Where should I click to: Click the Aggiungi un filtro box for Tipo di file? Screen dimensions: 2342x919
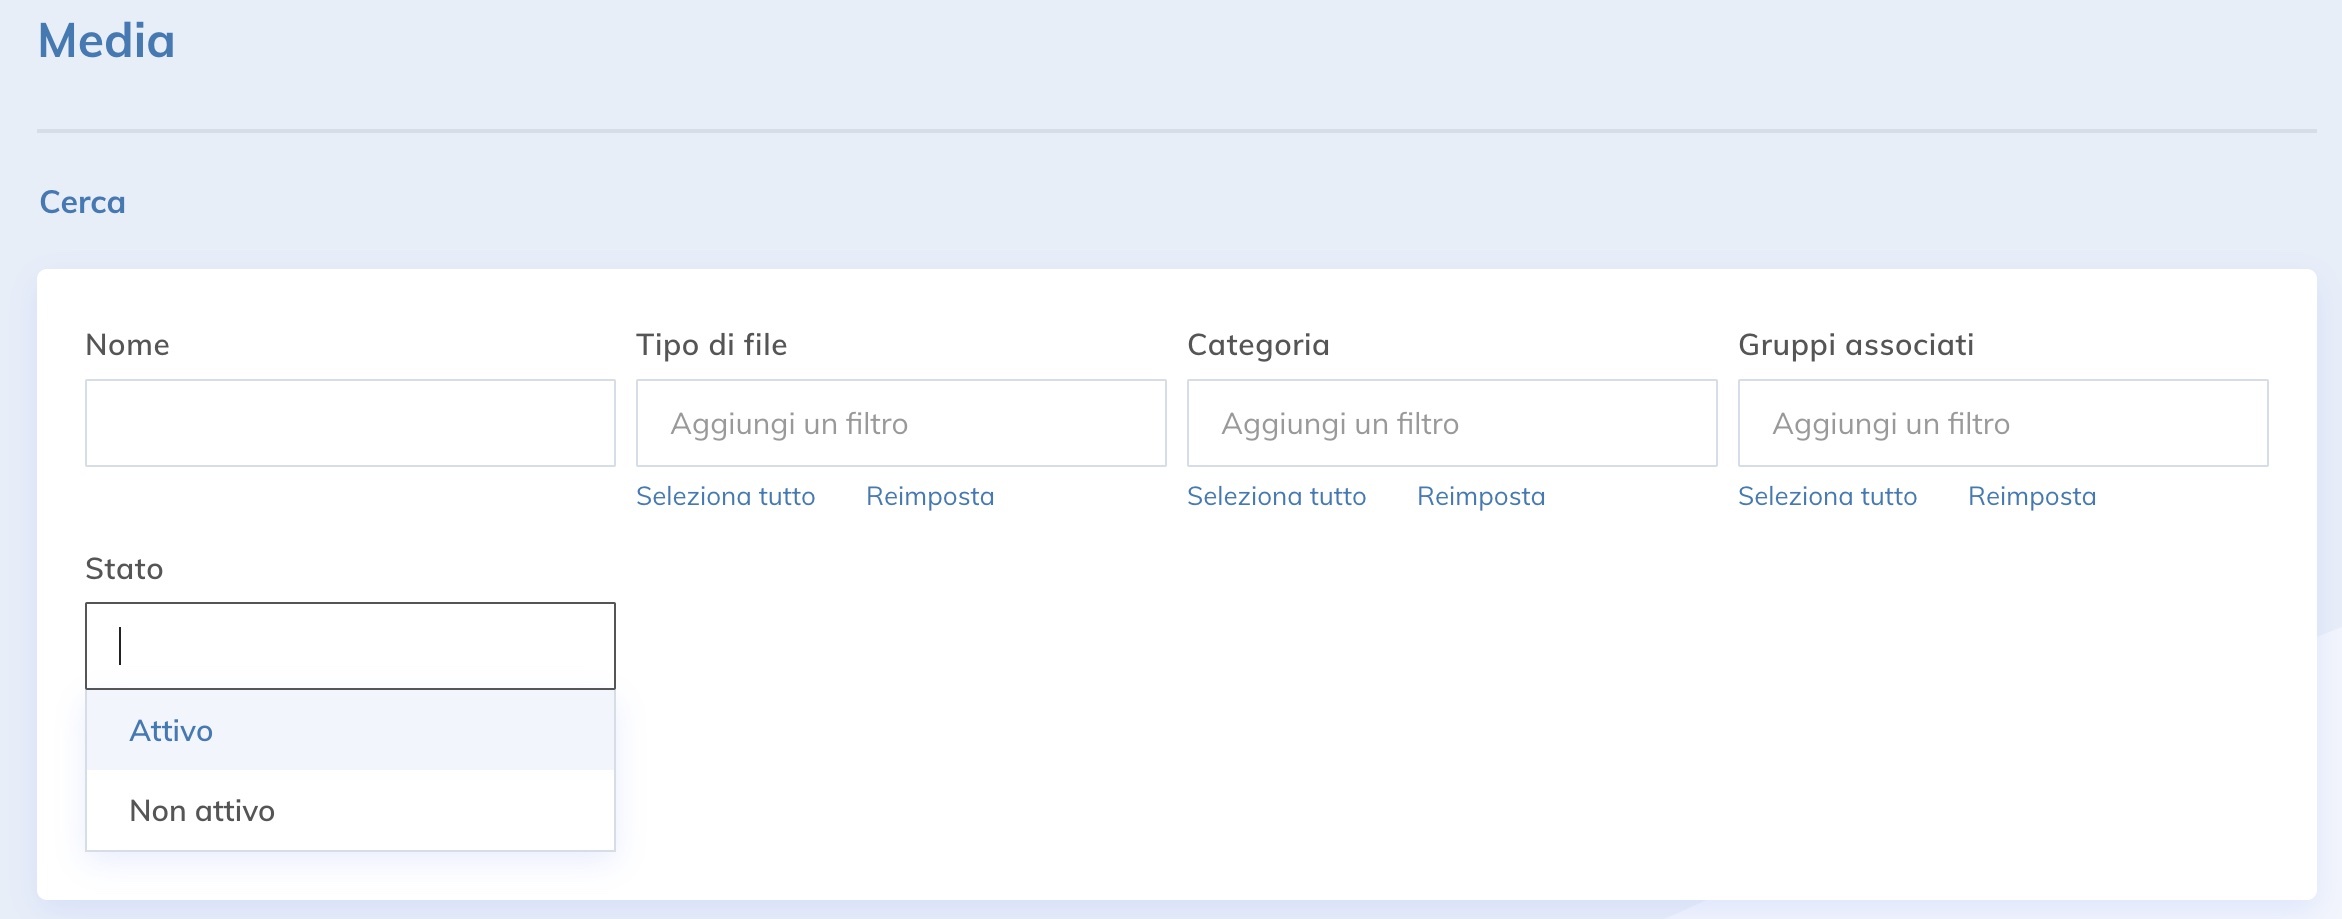coord(900,422)
